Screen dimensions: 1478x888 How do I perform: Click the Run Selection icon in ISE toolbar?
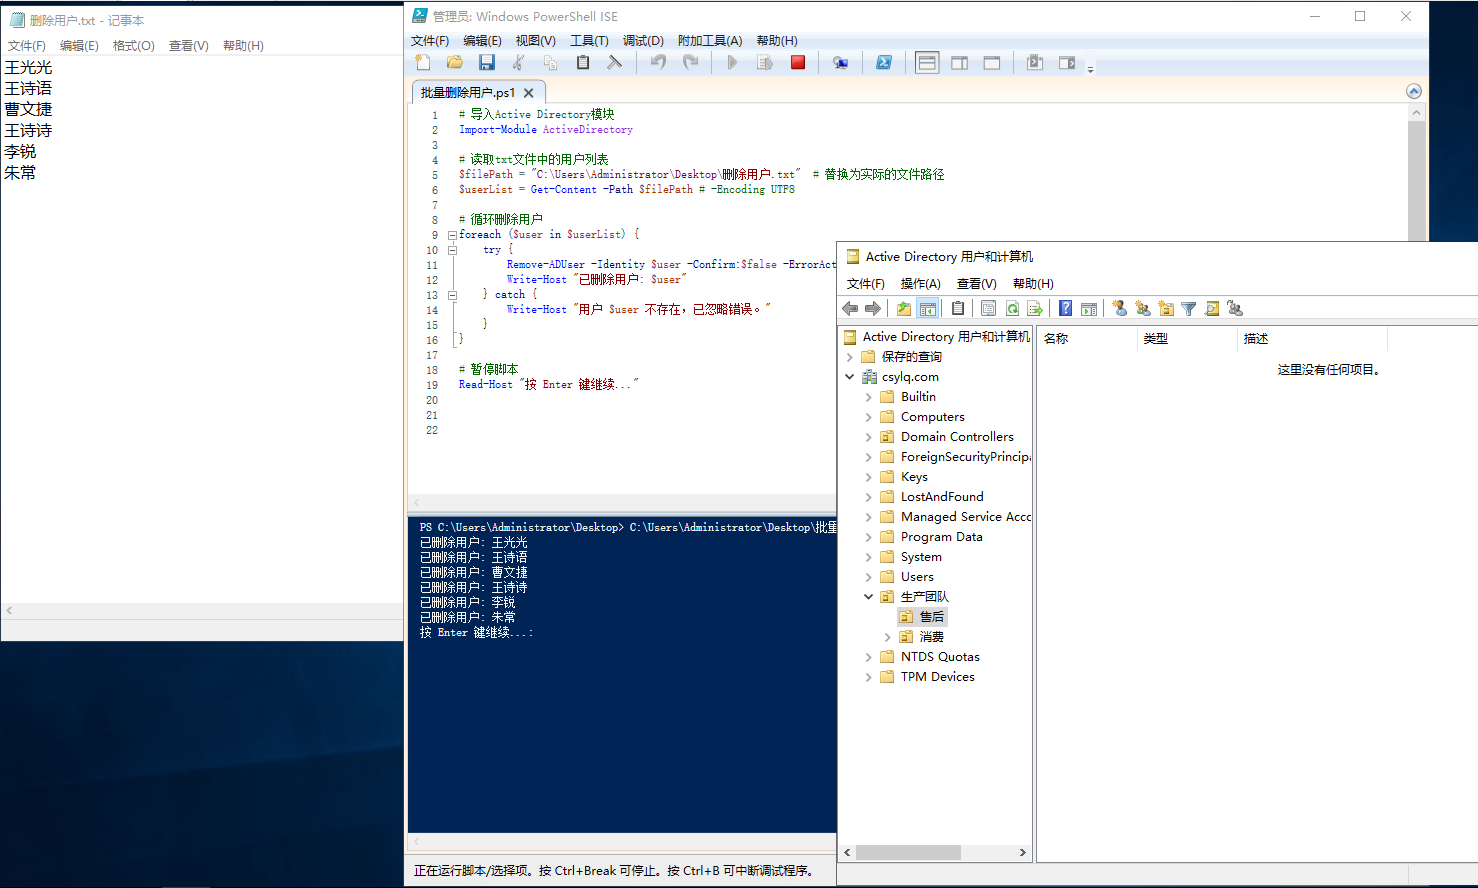click(765, 63)
